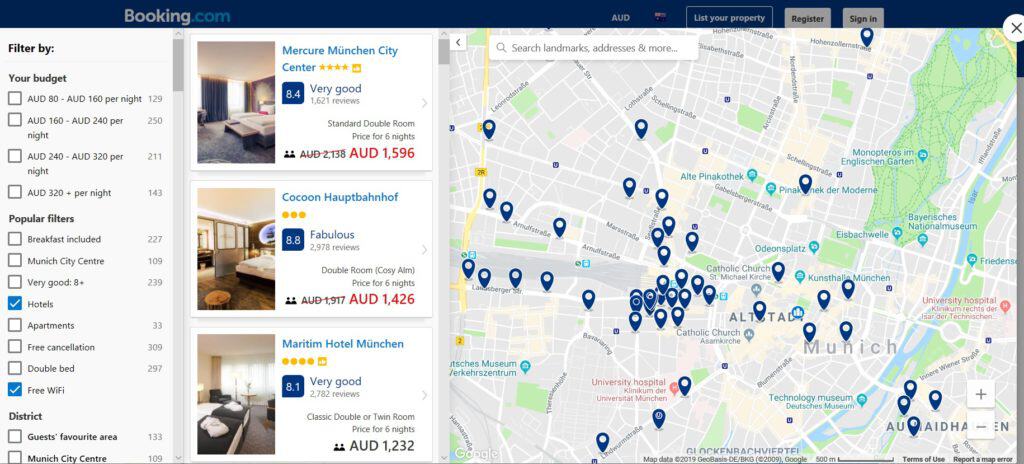Enable the Free cancellation filter
Viewport: 1024px width, 464px height.
coord(14,347)
